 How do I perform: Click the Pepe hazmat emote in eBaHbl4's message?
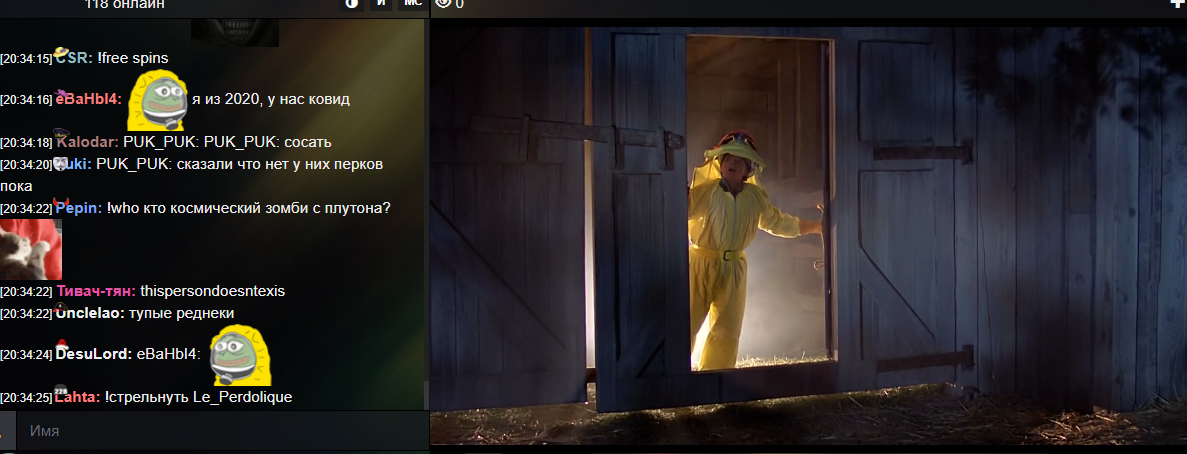[x=157, y=98]
